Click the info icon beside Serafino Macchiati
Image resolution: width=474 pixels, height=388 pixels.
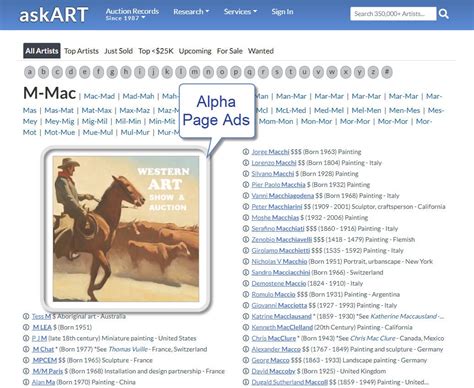coord(246,229)
